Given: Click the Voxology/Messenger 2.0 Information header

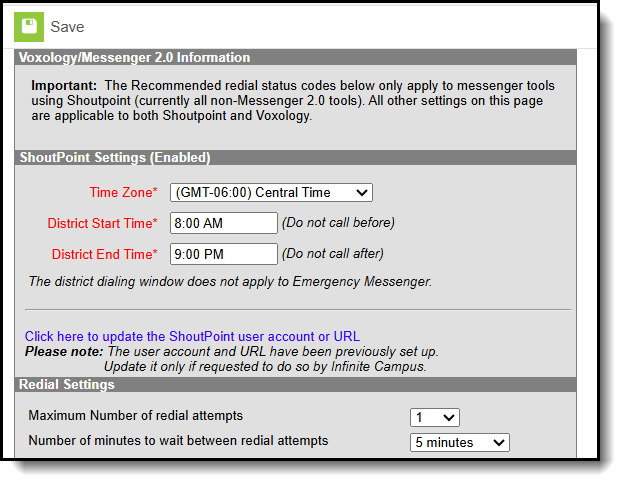Looking at the screenshot, I should (295, 57).
